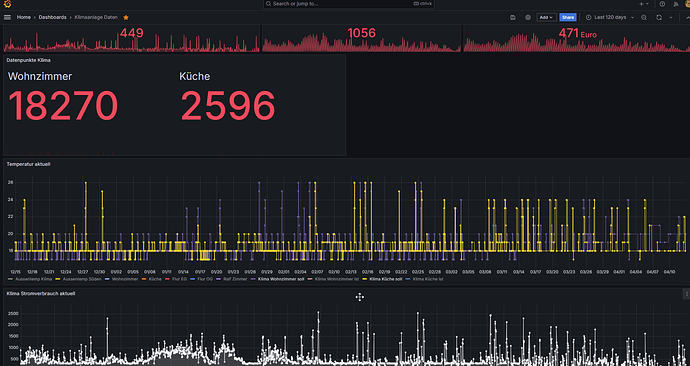Click the blue Share button

click(568, 17)
